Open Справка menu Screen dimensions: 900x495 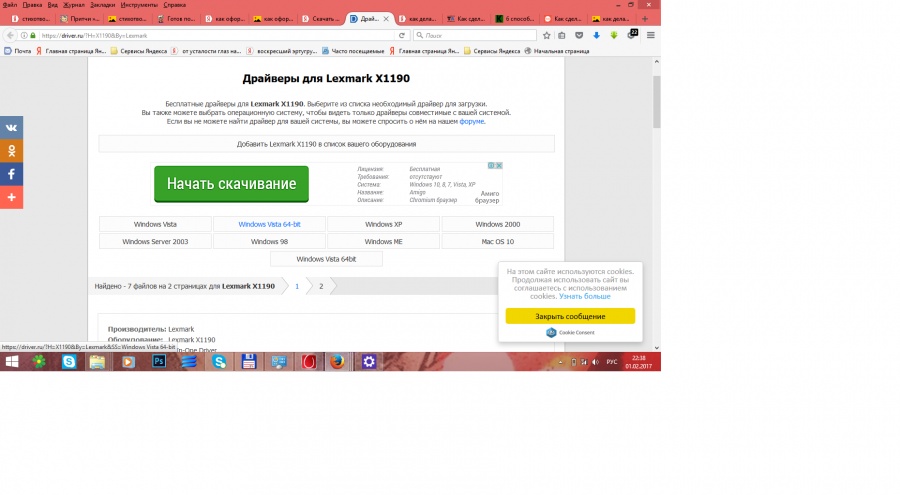pyautogui.click(x=174, y=5)
